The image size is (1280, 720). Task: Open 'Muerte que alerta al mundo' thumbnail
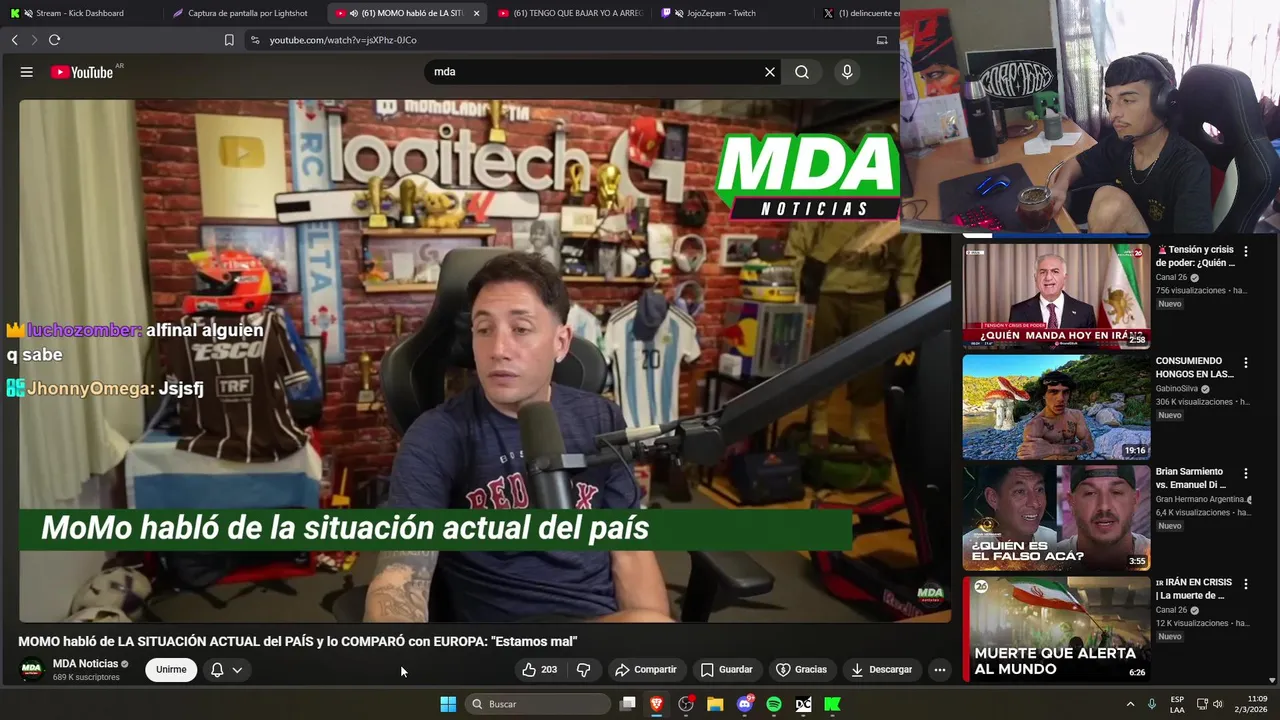coord(1056,629)
